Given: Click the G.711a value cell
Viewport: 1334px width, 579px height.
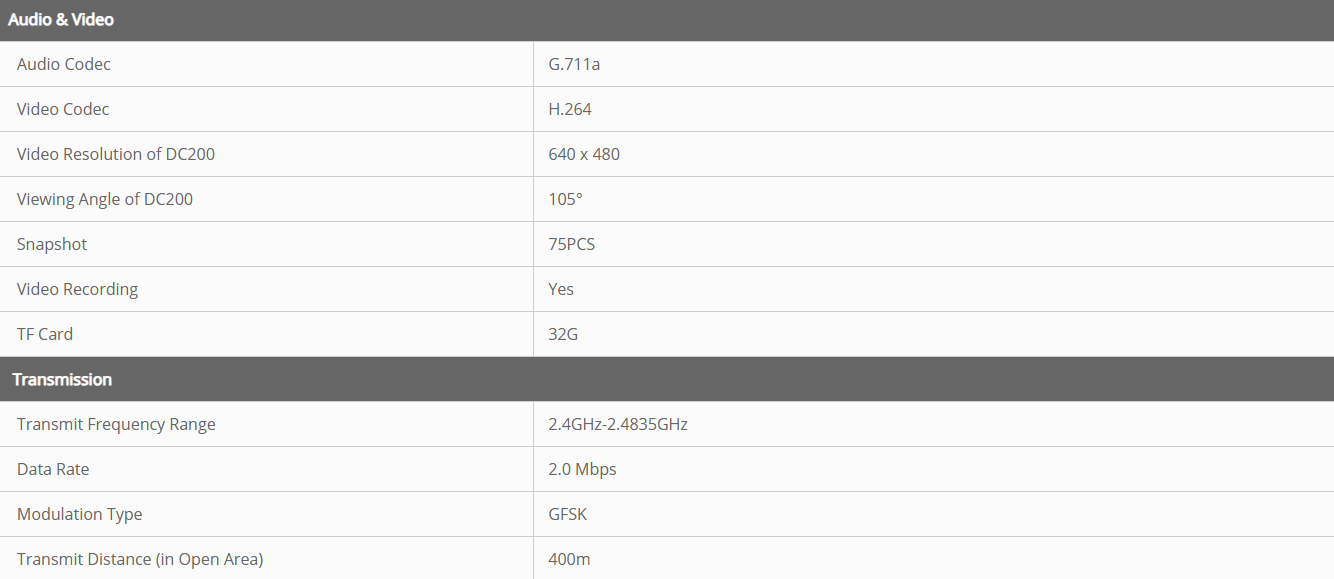Looking at the screenshot, I should click(574, 65).
